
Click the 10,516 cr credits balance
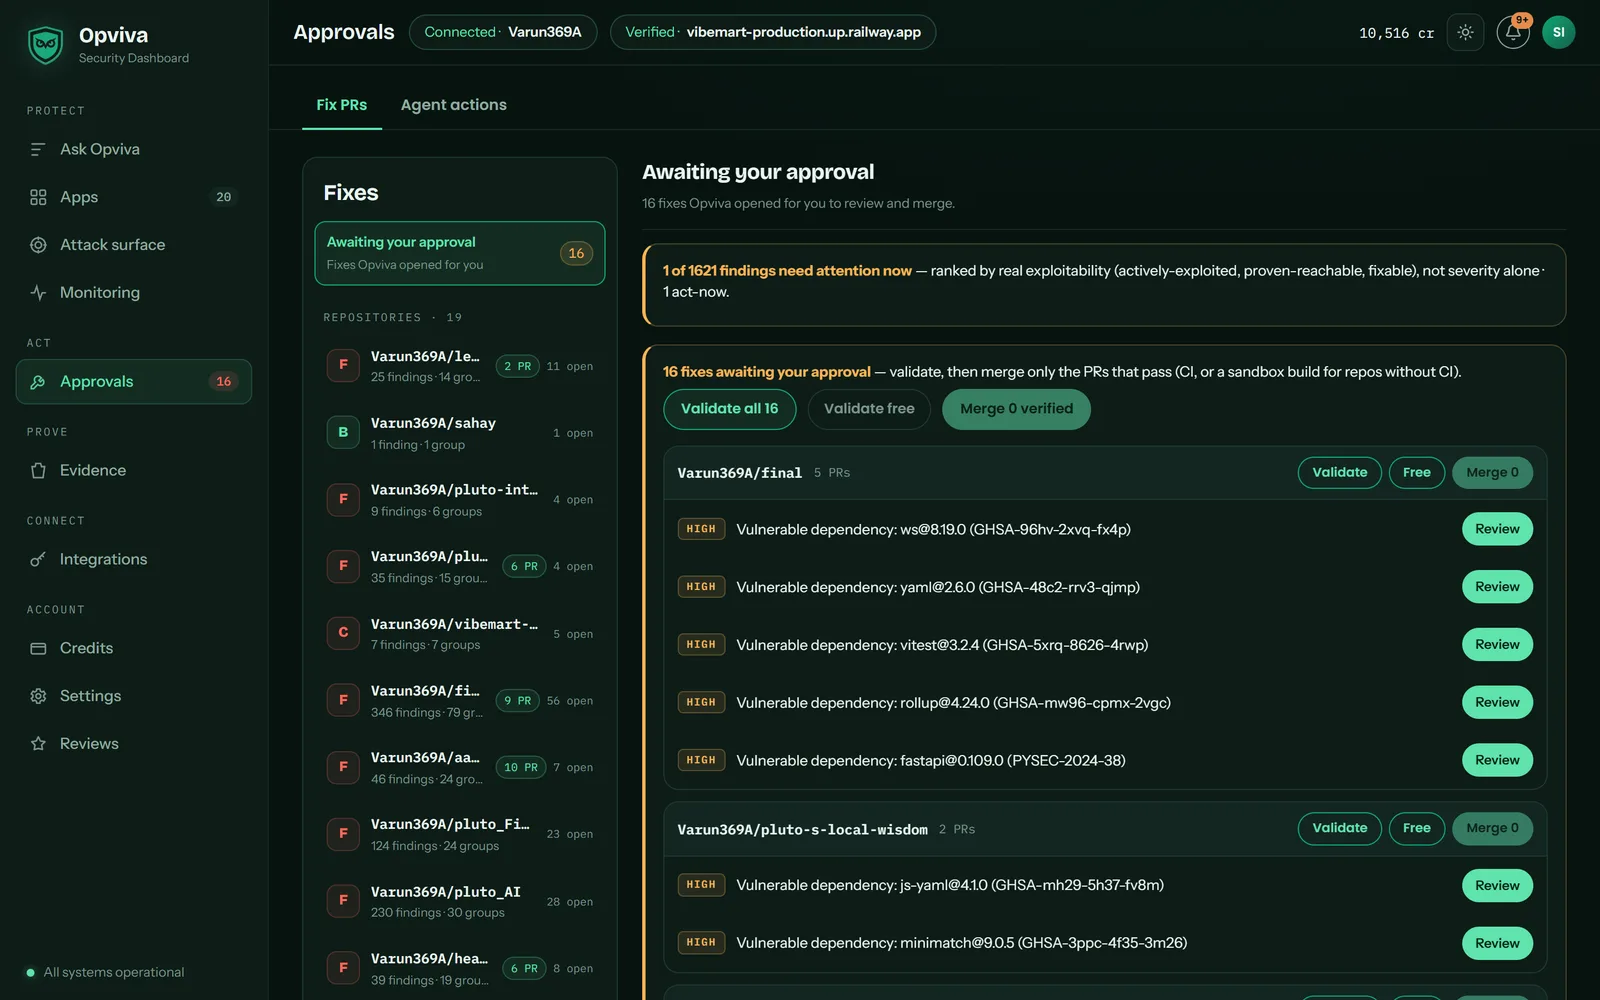coord(1396,33)
